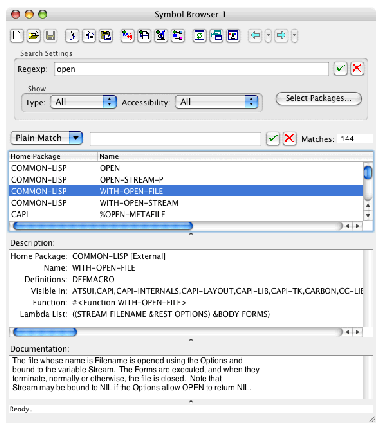Viewport: 384px width, 431px height.
Task: Open the Type dropdown showing All
Action: (83, 102)
